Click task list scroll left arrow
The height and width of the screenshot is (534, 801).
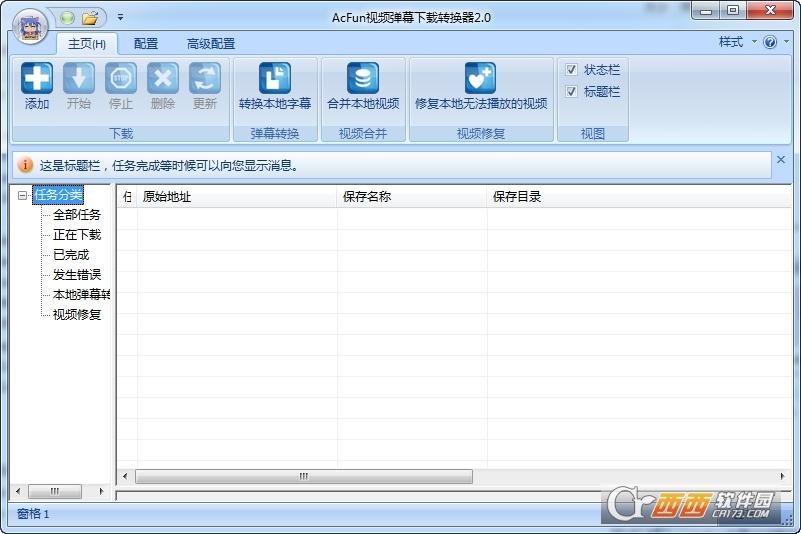click(125, 476)
